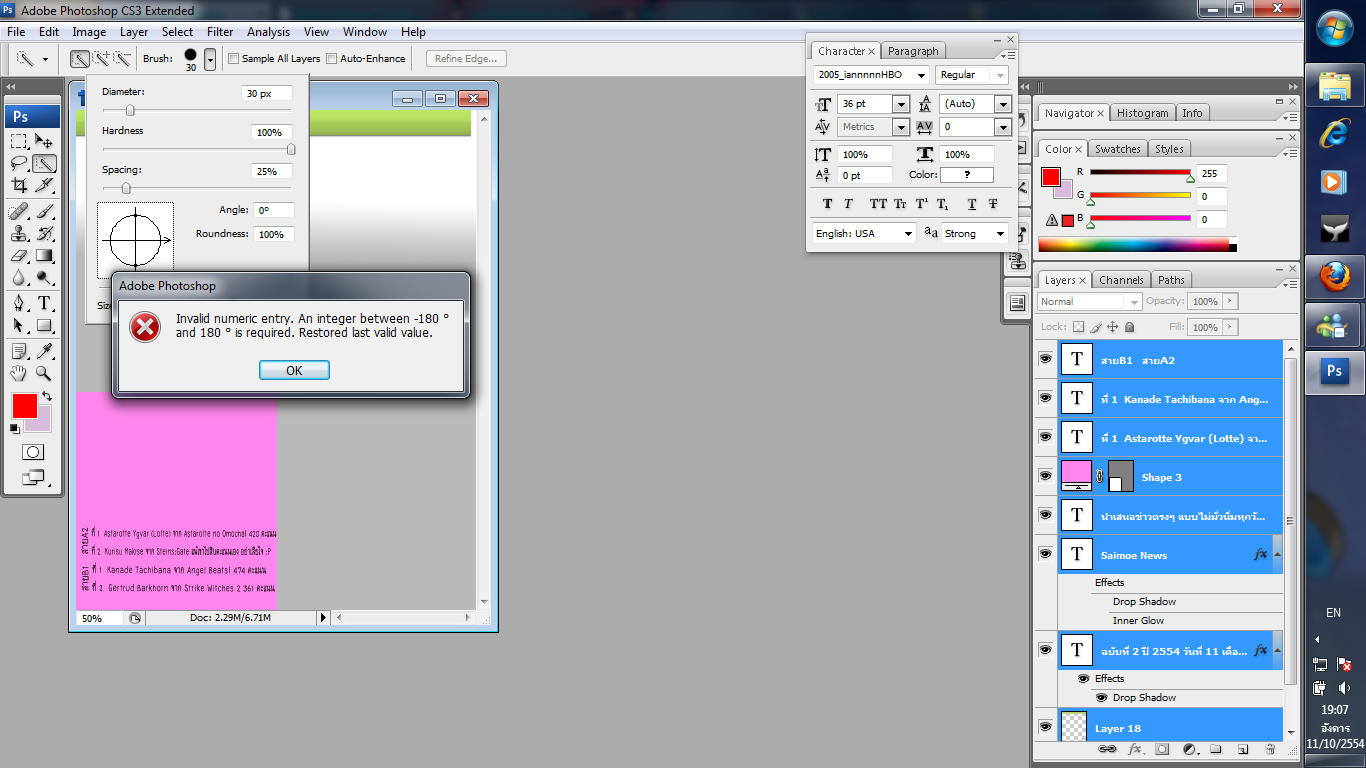Click the Add layer mask icon
Screen dimensions: 1366x768
coord(1162,749)
